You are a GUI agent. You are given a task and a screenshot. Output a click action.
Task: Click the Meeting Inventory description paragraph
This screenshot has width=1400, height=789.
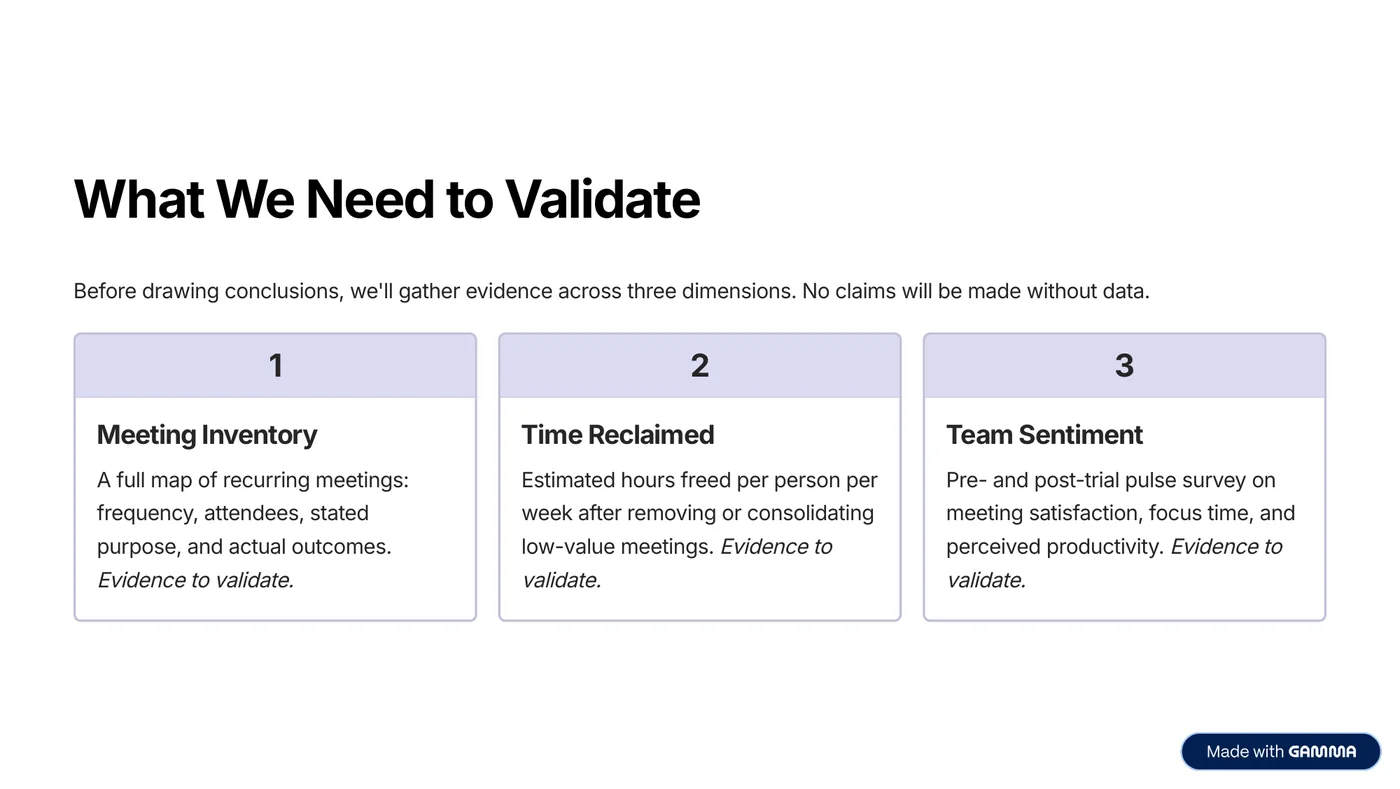(x=253, y=530)
